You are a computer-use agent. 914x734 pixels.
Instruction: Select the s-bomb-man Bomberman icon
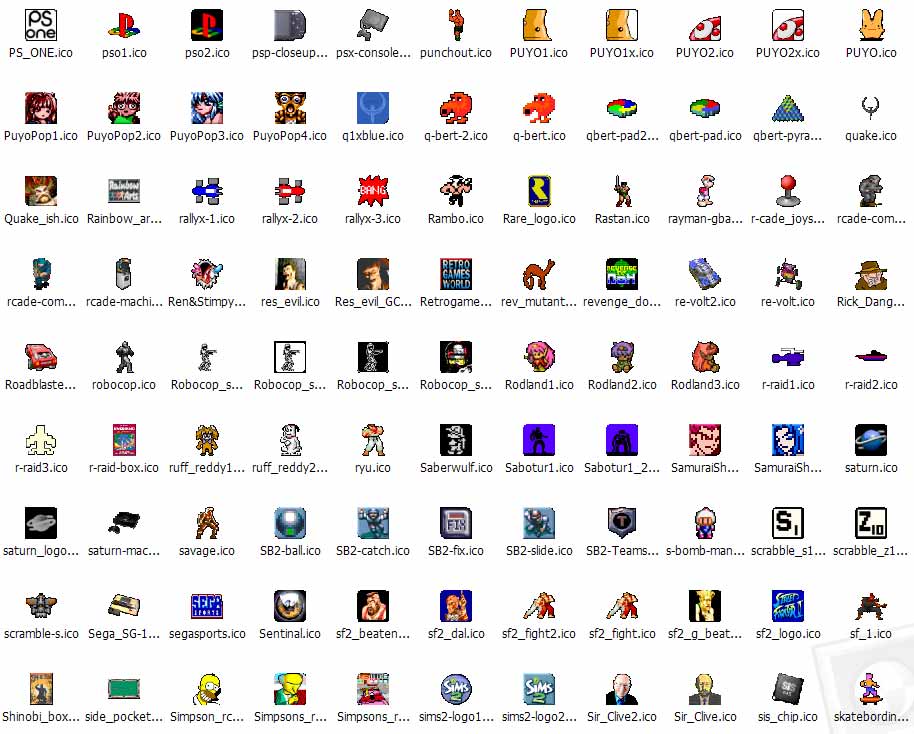705,523
